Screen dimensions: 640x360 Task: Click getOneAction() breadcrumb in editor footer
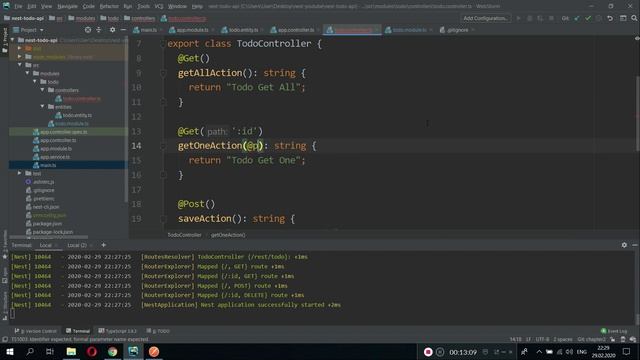(x=228, y=235)
